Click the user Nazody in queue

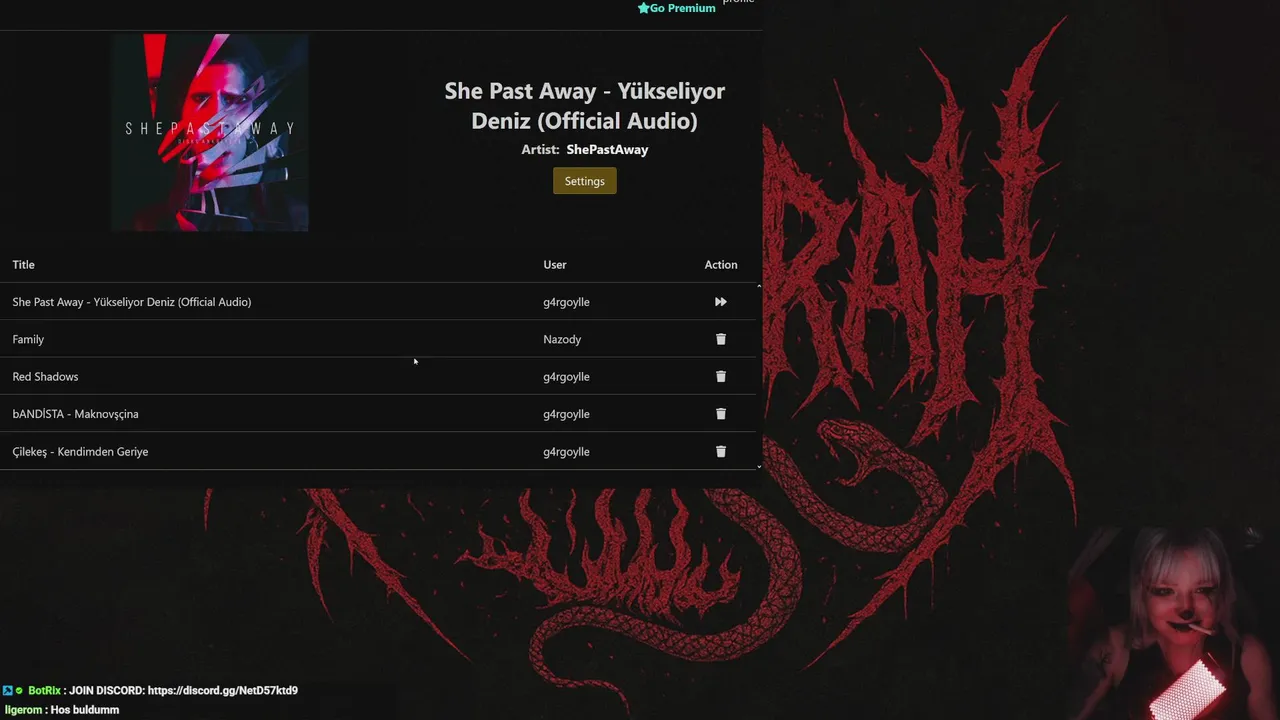pos(562,340)
